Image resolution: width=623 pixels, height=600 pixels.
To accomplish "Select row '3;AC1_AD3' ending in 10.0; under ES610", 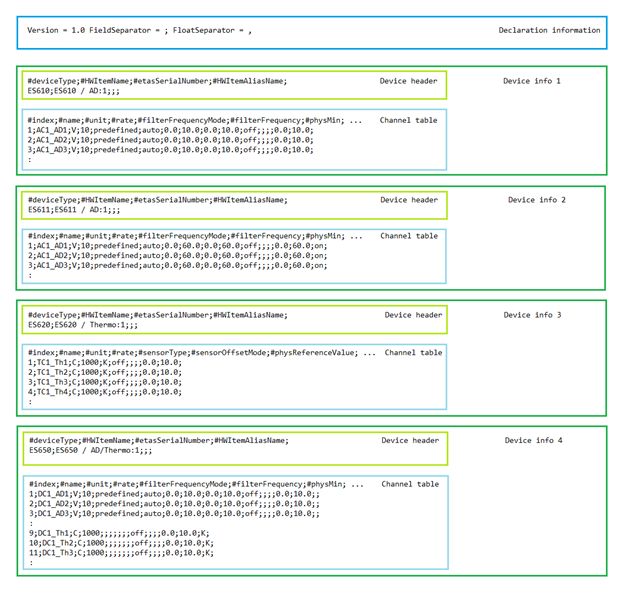I will click(x=170, y=150).
